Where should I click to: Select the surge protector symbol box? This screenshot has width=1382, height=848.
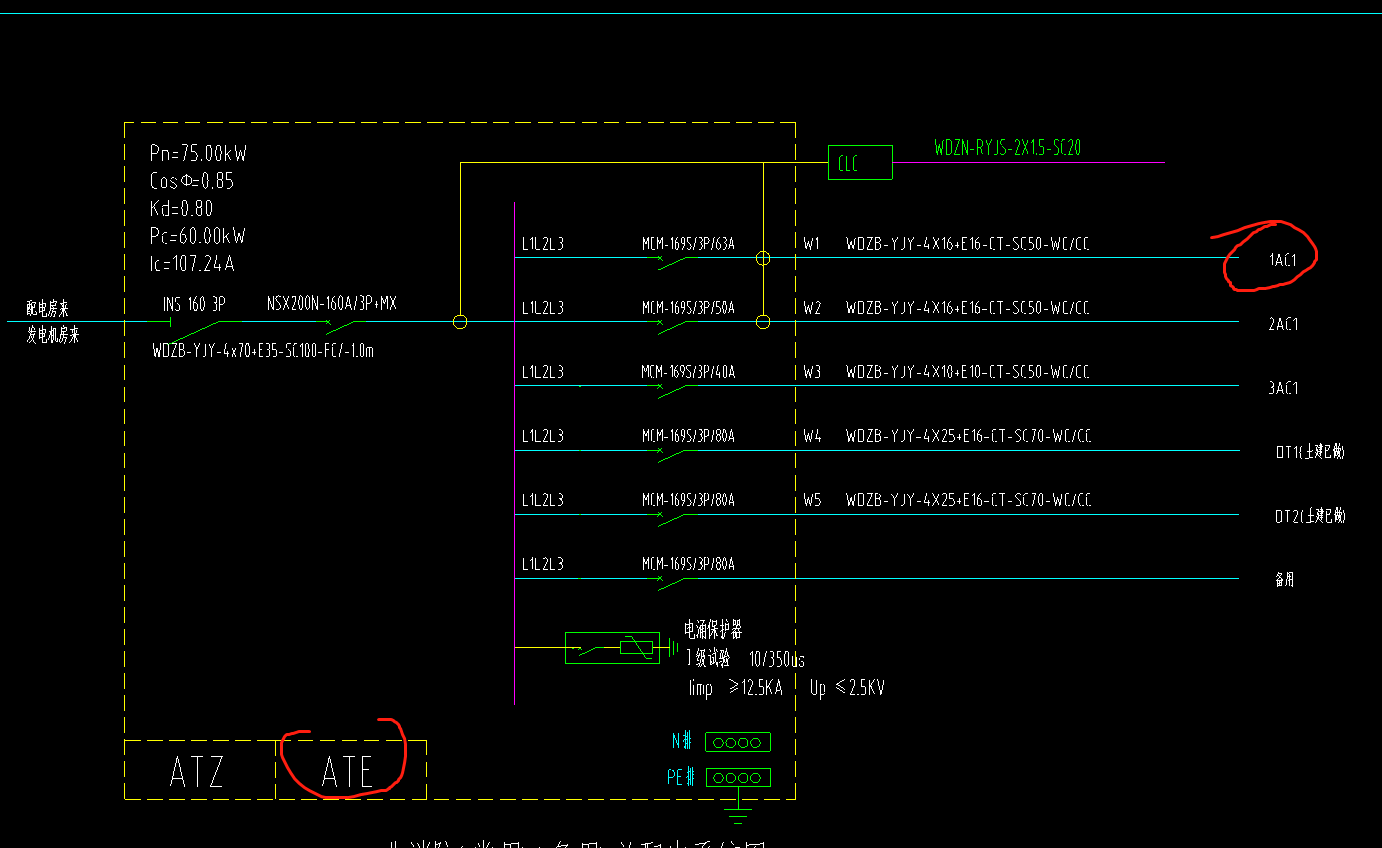[612, 648]
